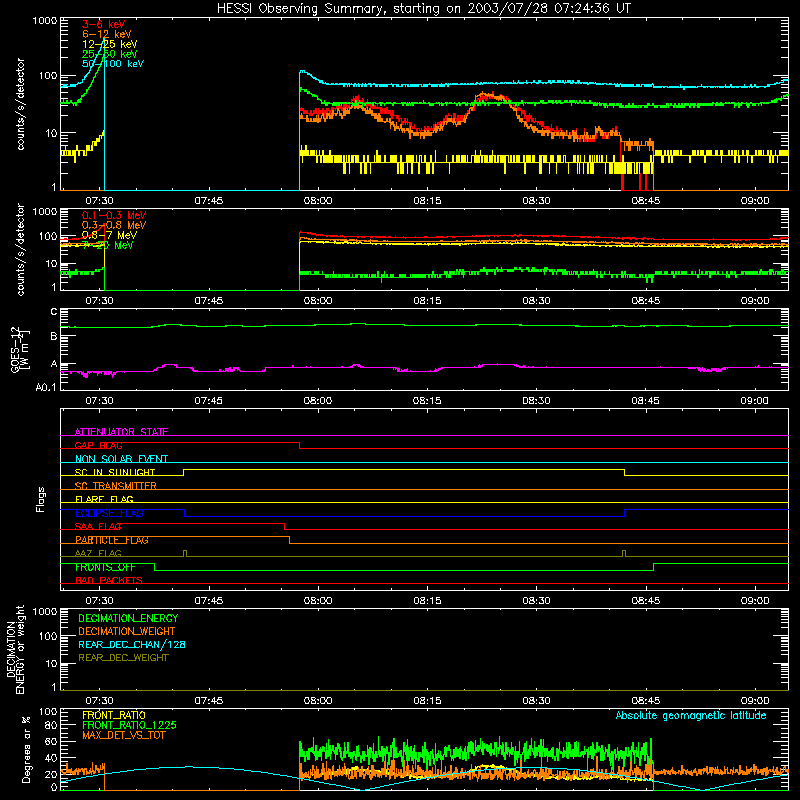The image size is (800, 800).
Task: Click the Flags vertical axis title
Action: pos(41,499)
